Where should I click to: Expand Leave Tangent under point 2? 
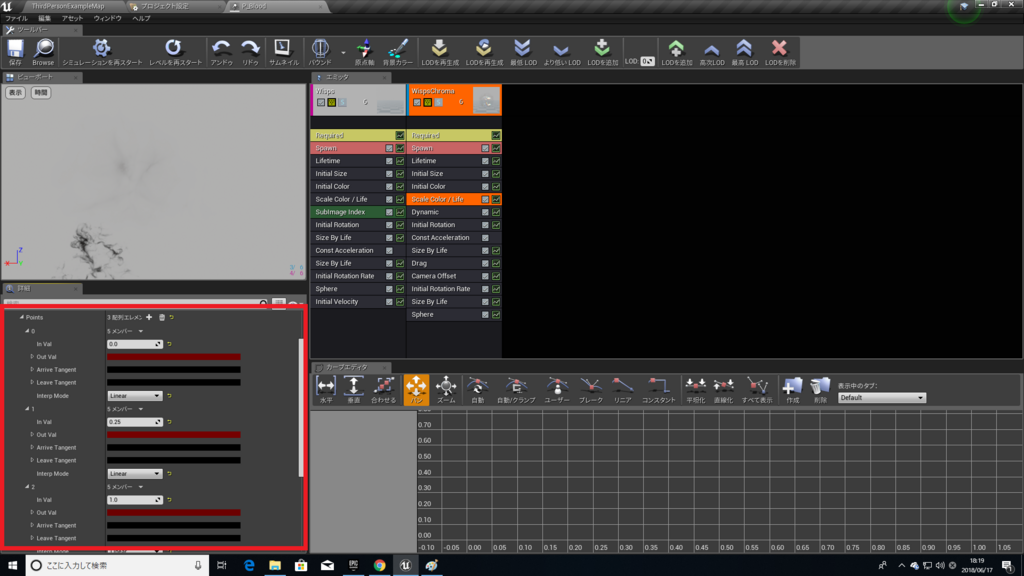pos(32,538)
